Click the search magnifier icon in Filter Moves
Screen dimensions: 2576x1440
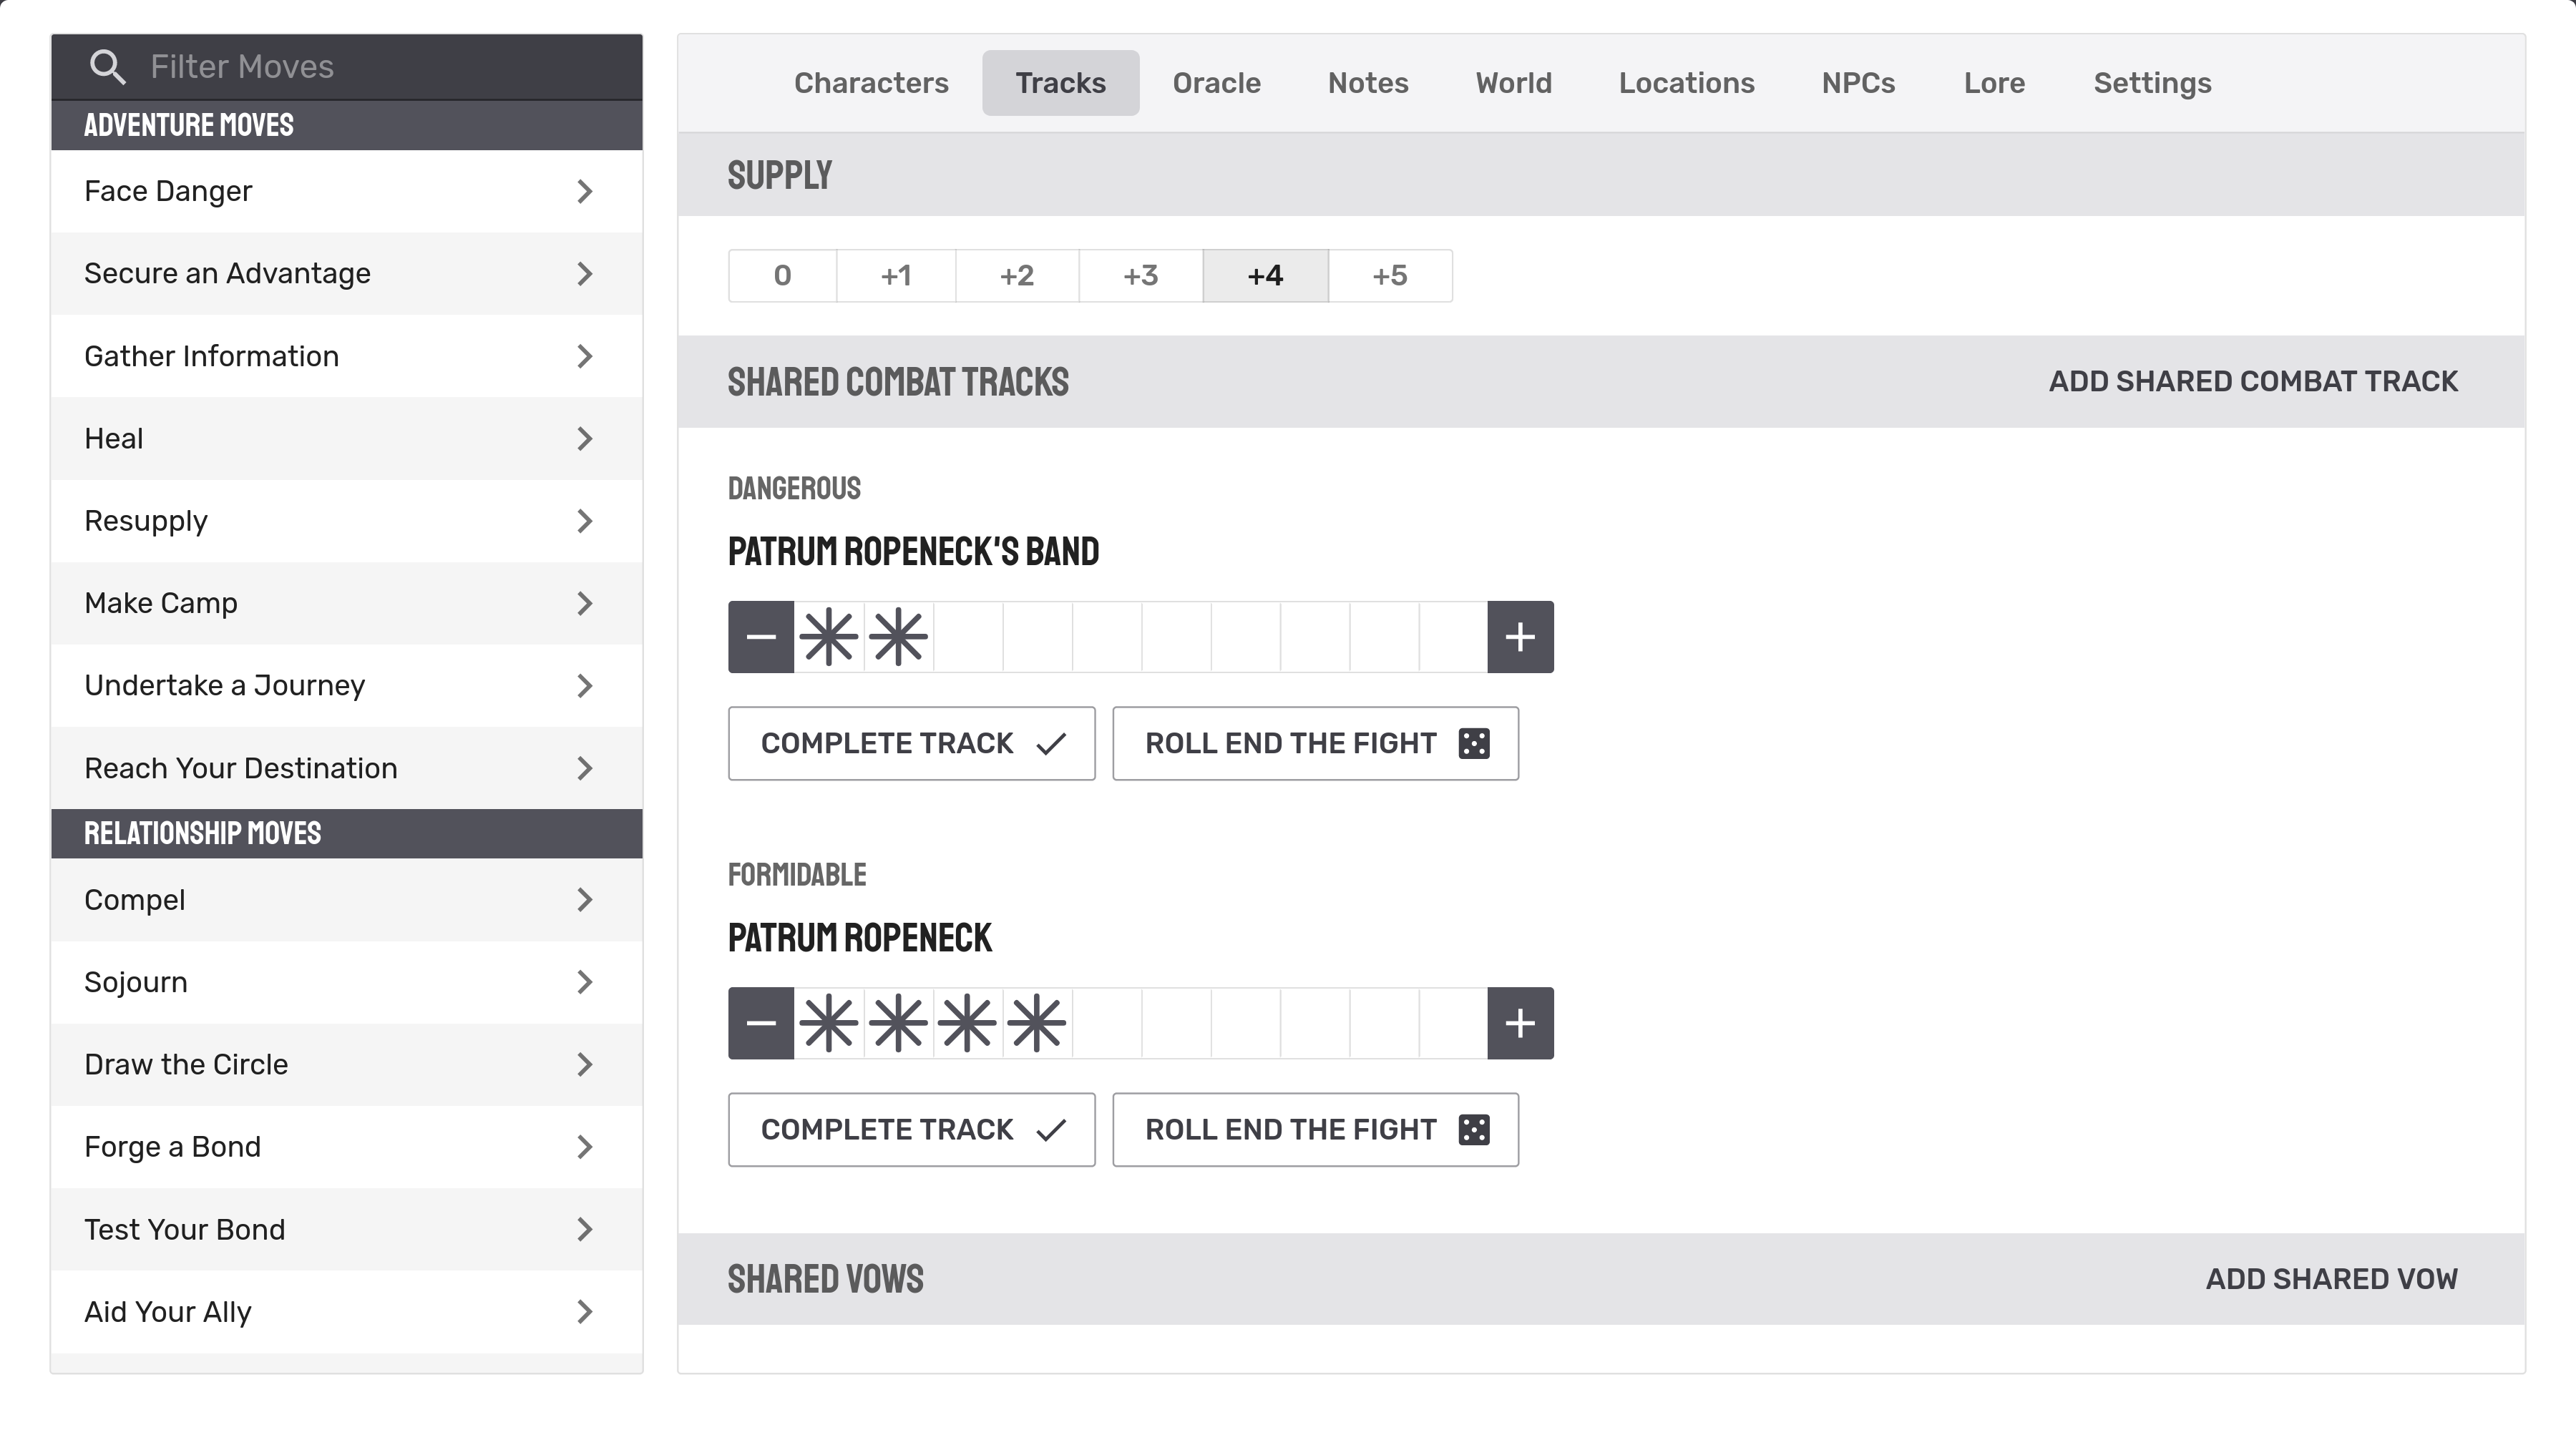pos(107,67)
